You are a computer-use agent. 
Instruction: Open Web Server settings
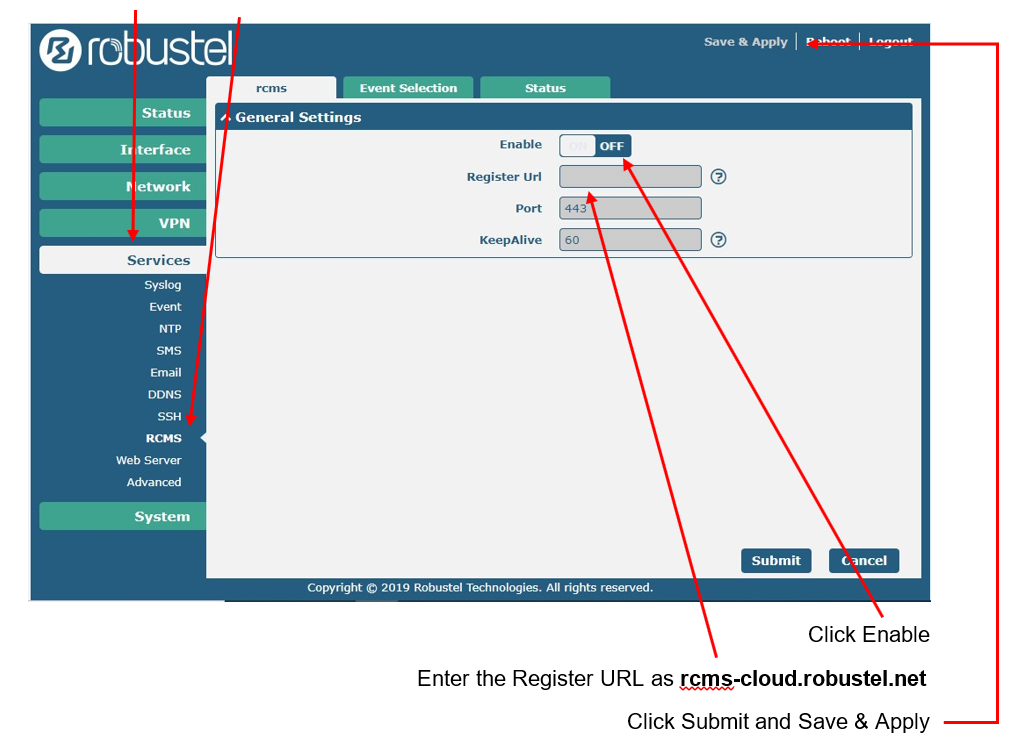(148, 460)
